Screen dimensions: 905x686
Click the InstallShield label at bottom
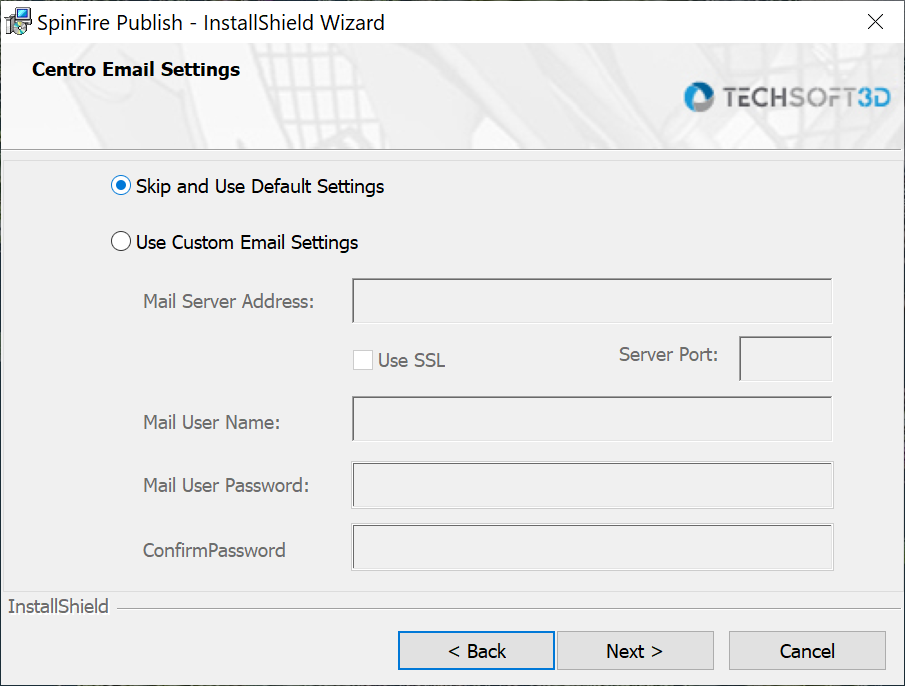pyautogui.click(x=58, y=607)
